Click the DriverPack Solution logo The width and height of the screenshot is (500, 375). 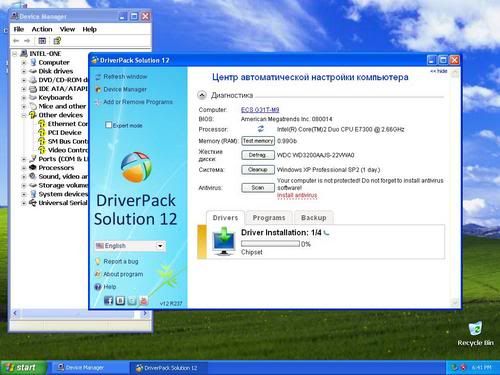pyautogui.click(x=136, y=167)
